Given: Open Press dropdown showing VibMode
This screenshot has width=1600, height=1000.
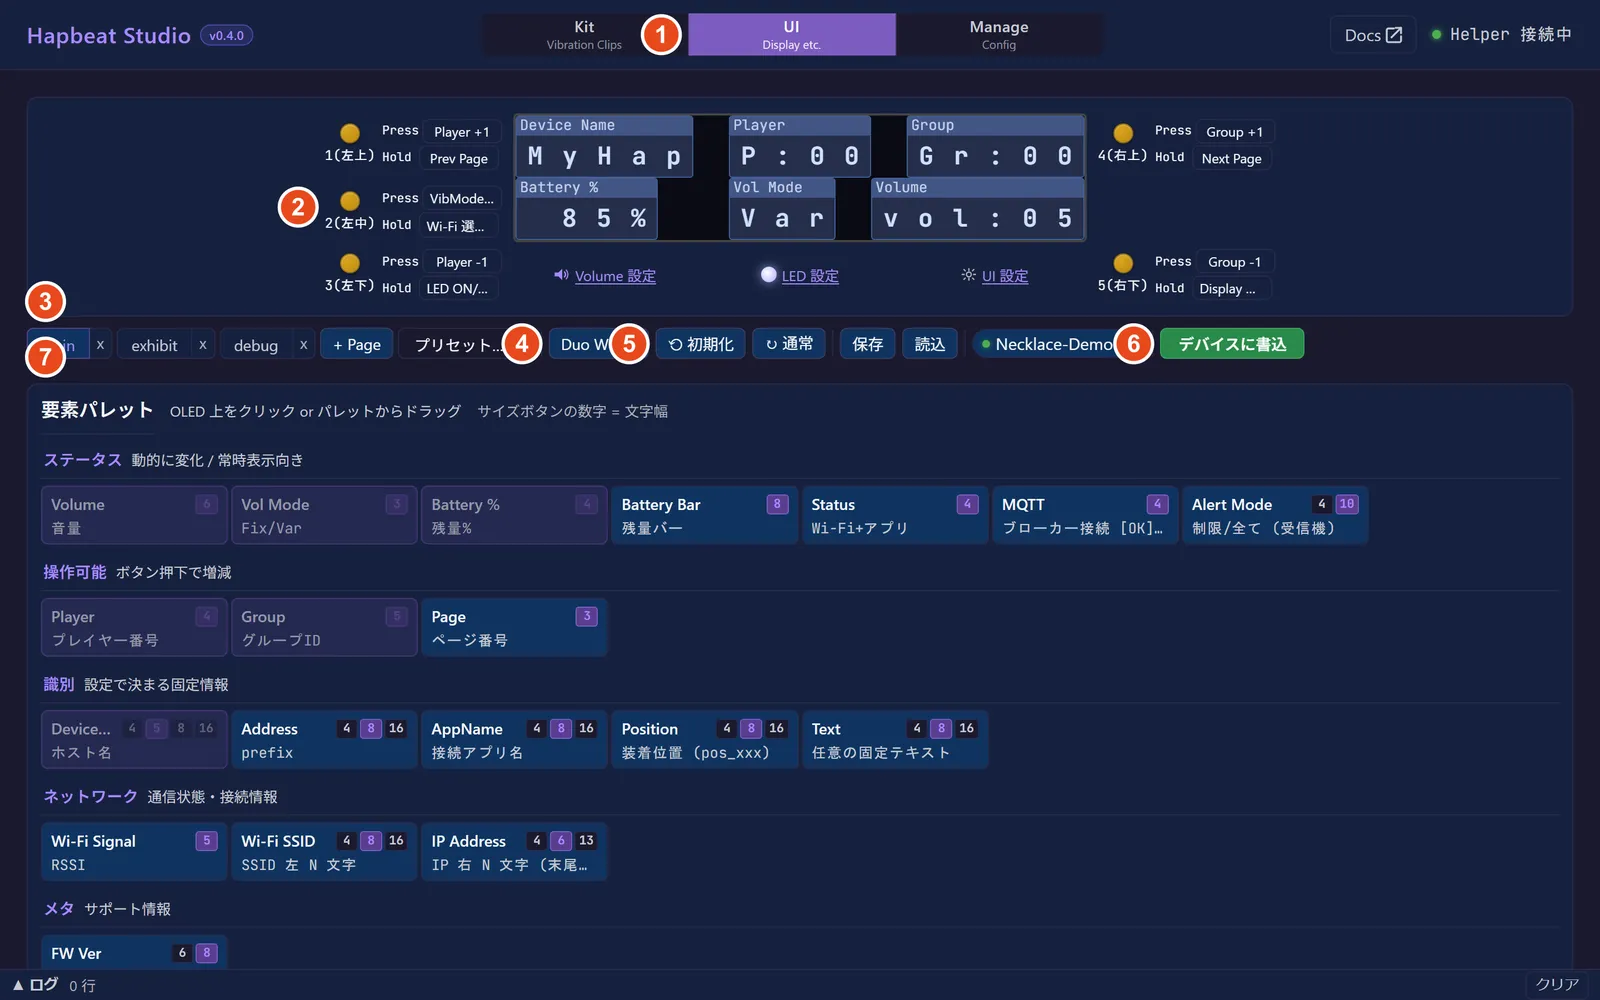Looking at the screenshot, I should tap(462, 199).
